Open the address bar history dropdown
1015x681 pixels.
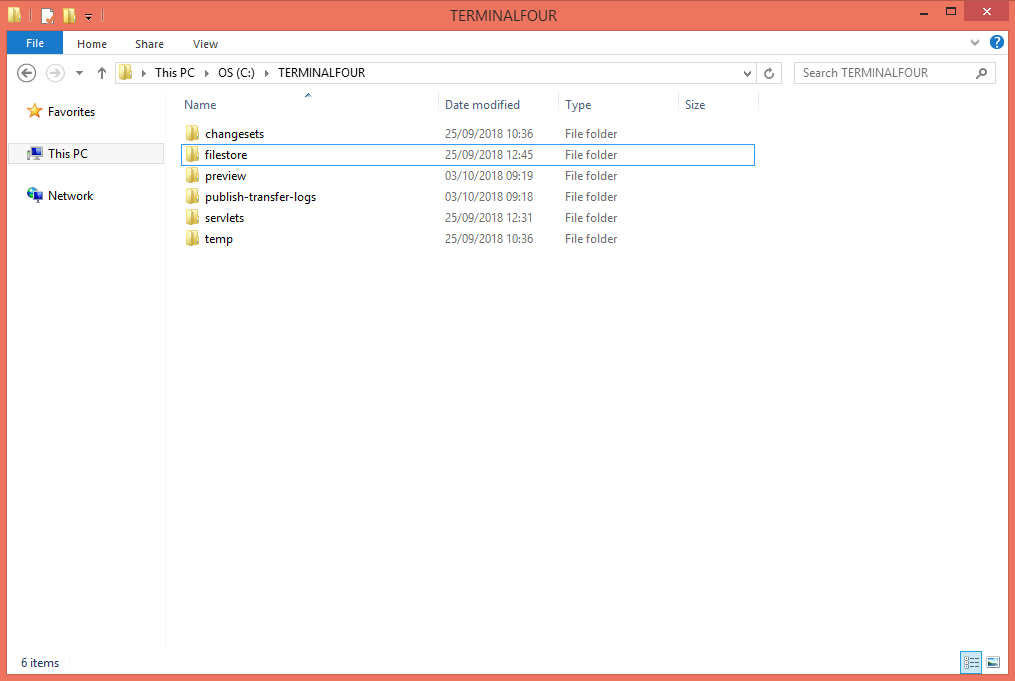[x=746, y=72]
